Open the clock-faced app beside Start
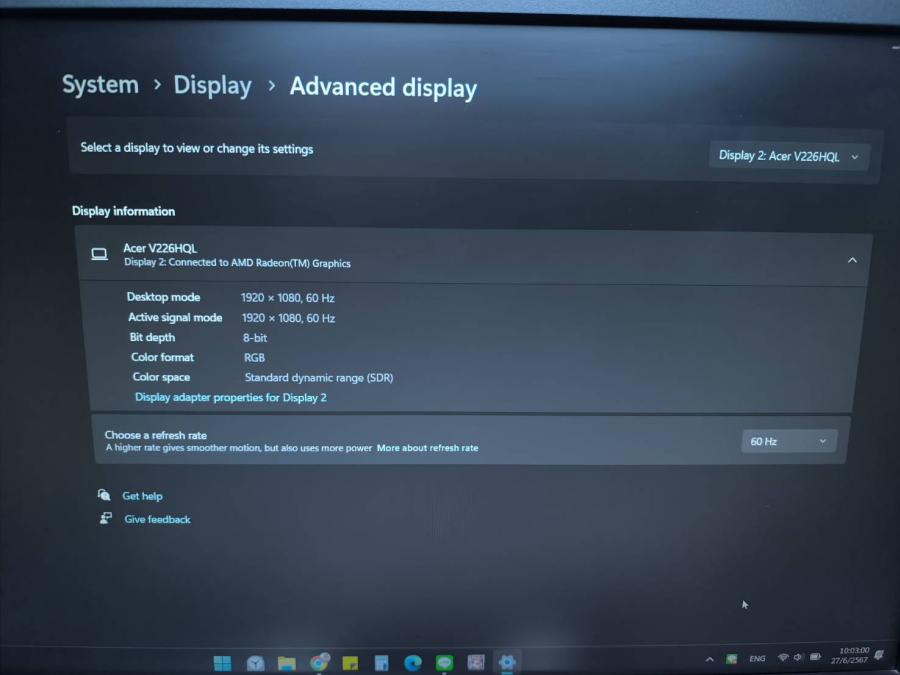The image size is (900, 675). (x=255, y=663)
